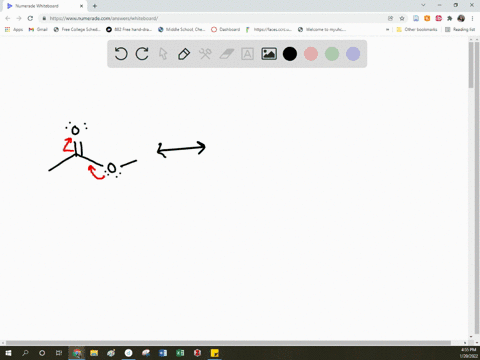The height and width of the screenshot is (360, 480).
Task: Open the crossed tools icon
Action: pyautogui.click(x=205, y=54)
